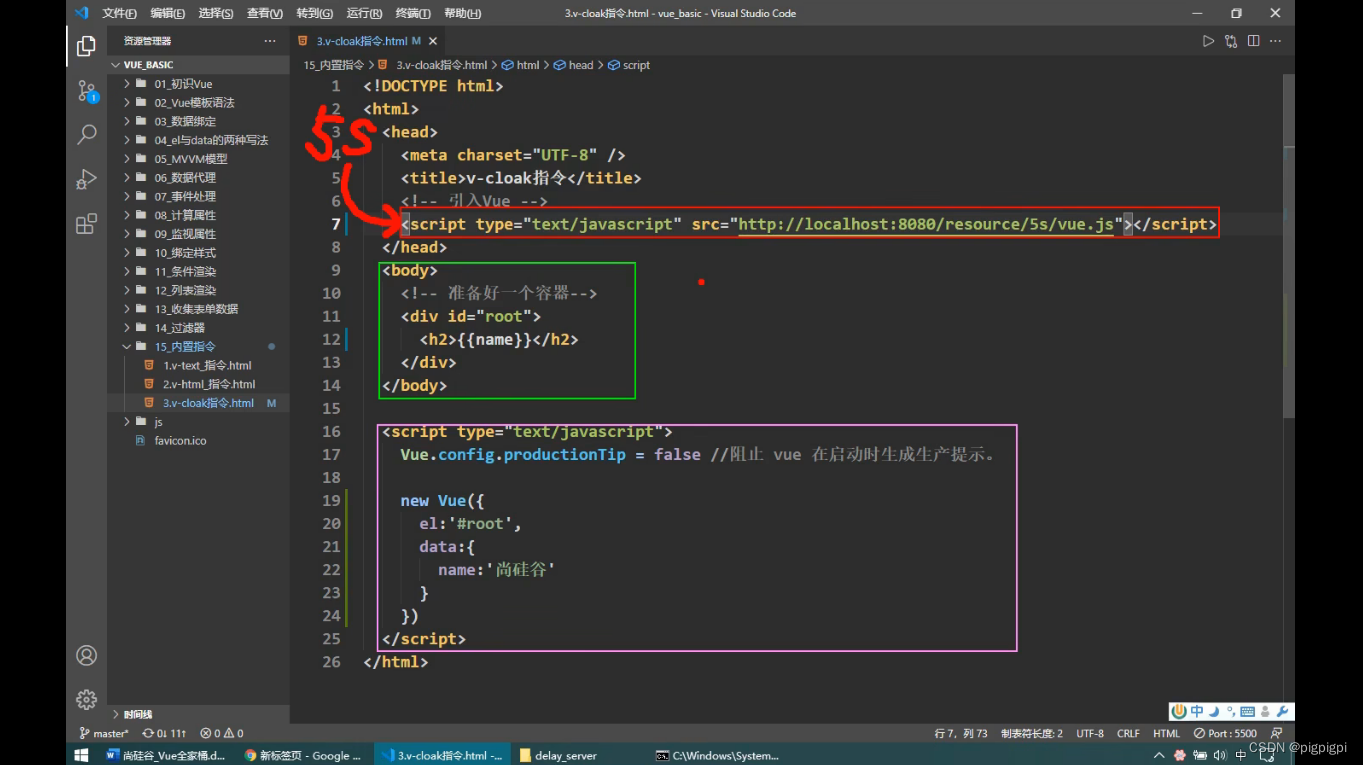1363x765 pixels.
Task: Open errors and warnings status indicator
Action: coord(222,733)
